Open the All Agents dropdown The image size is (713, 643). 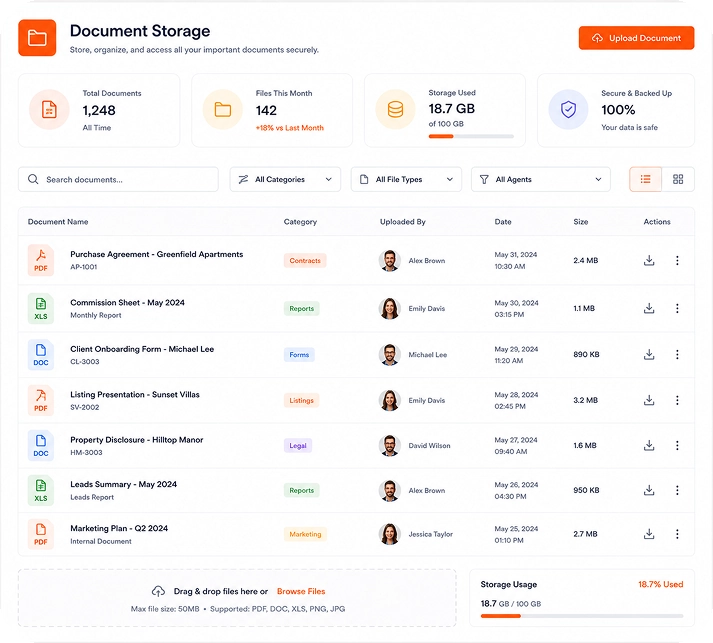click(541, 179)
